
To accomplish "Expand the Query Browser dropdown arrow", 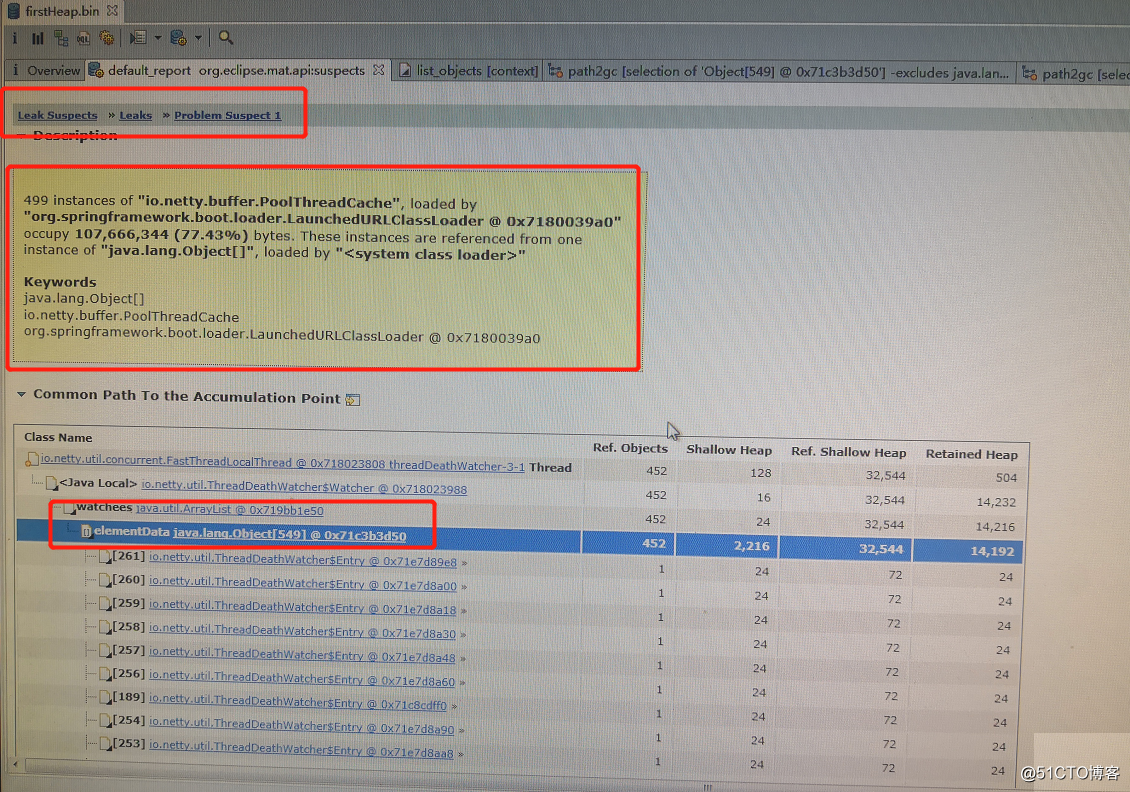I will [x=198, y=37].
